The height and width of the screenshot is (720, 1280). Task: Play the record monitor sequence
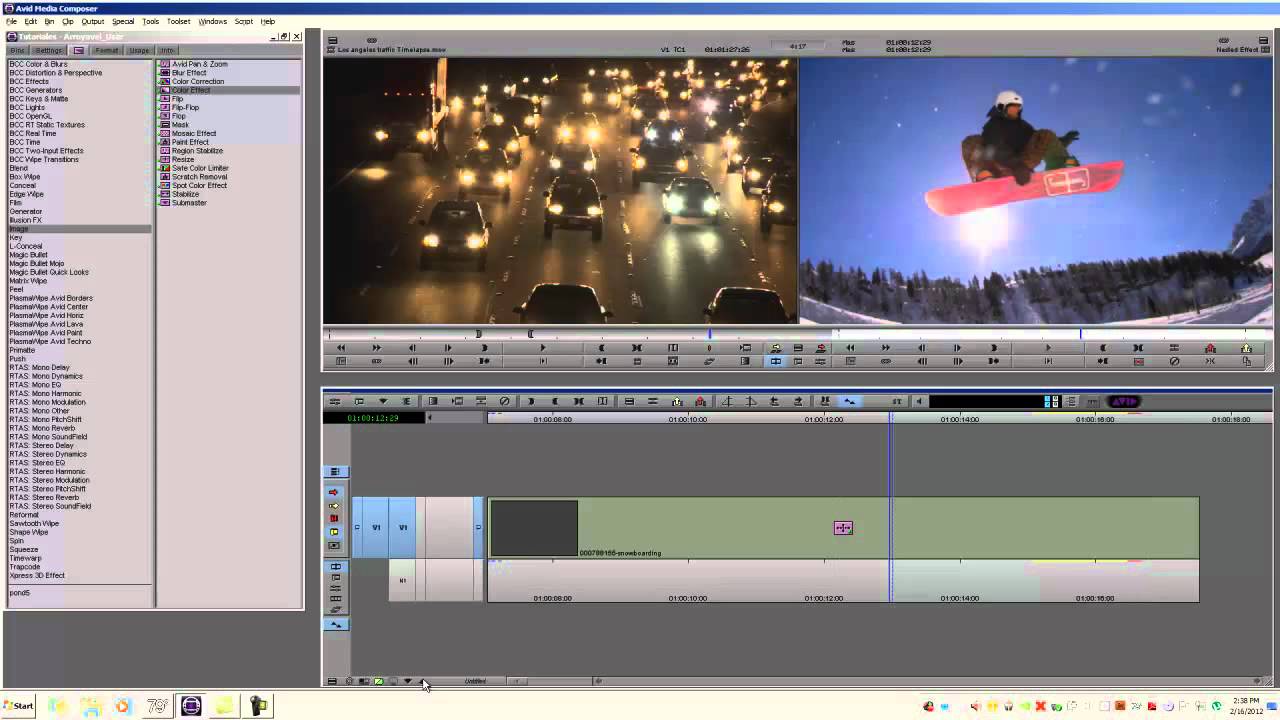click(1048, 348)
